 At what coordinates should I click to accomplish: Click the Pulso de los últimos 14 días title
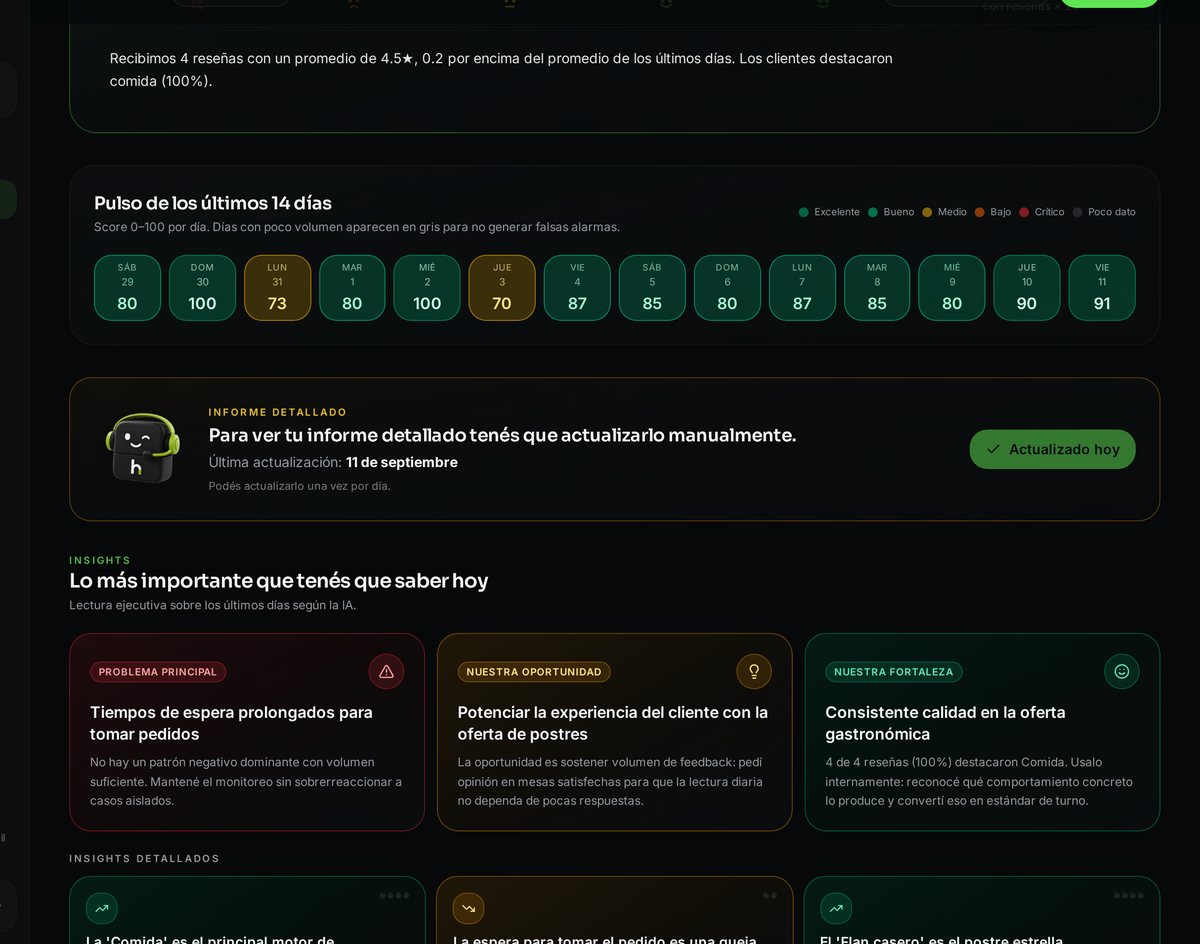pyautogui.click(x=213, y=203)
